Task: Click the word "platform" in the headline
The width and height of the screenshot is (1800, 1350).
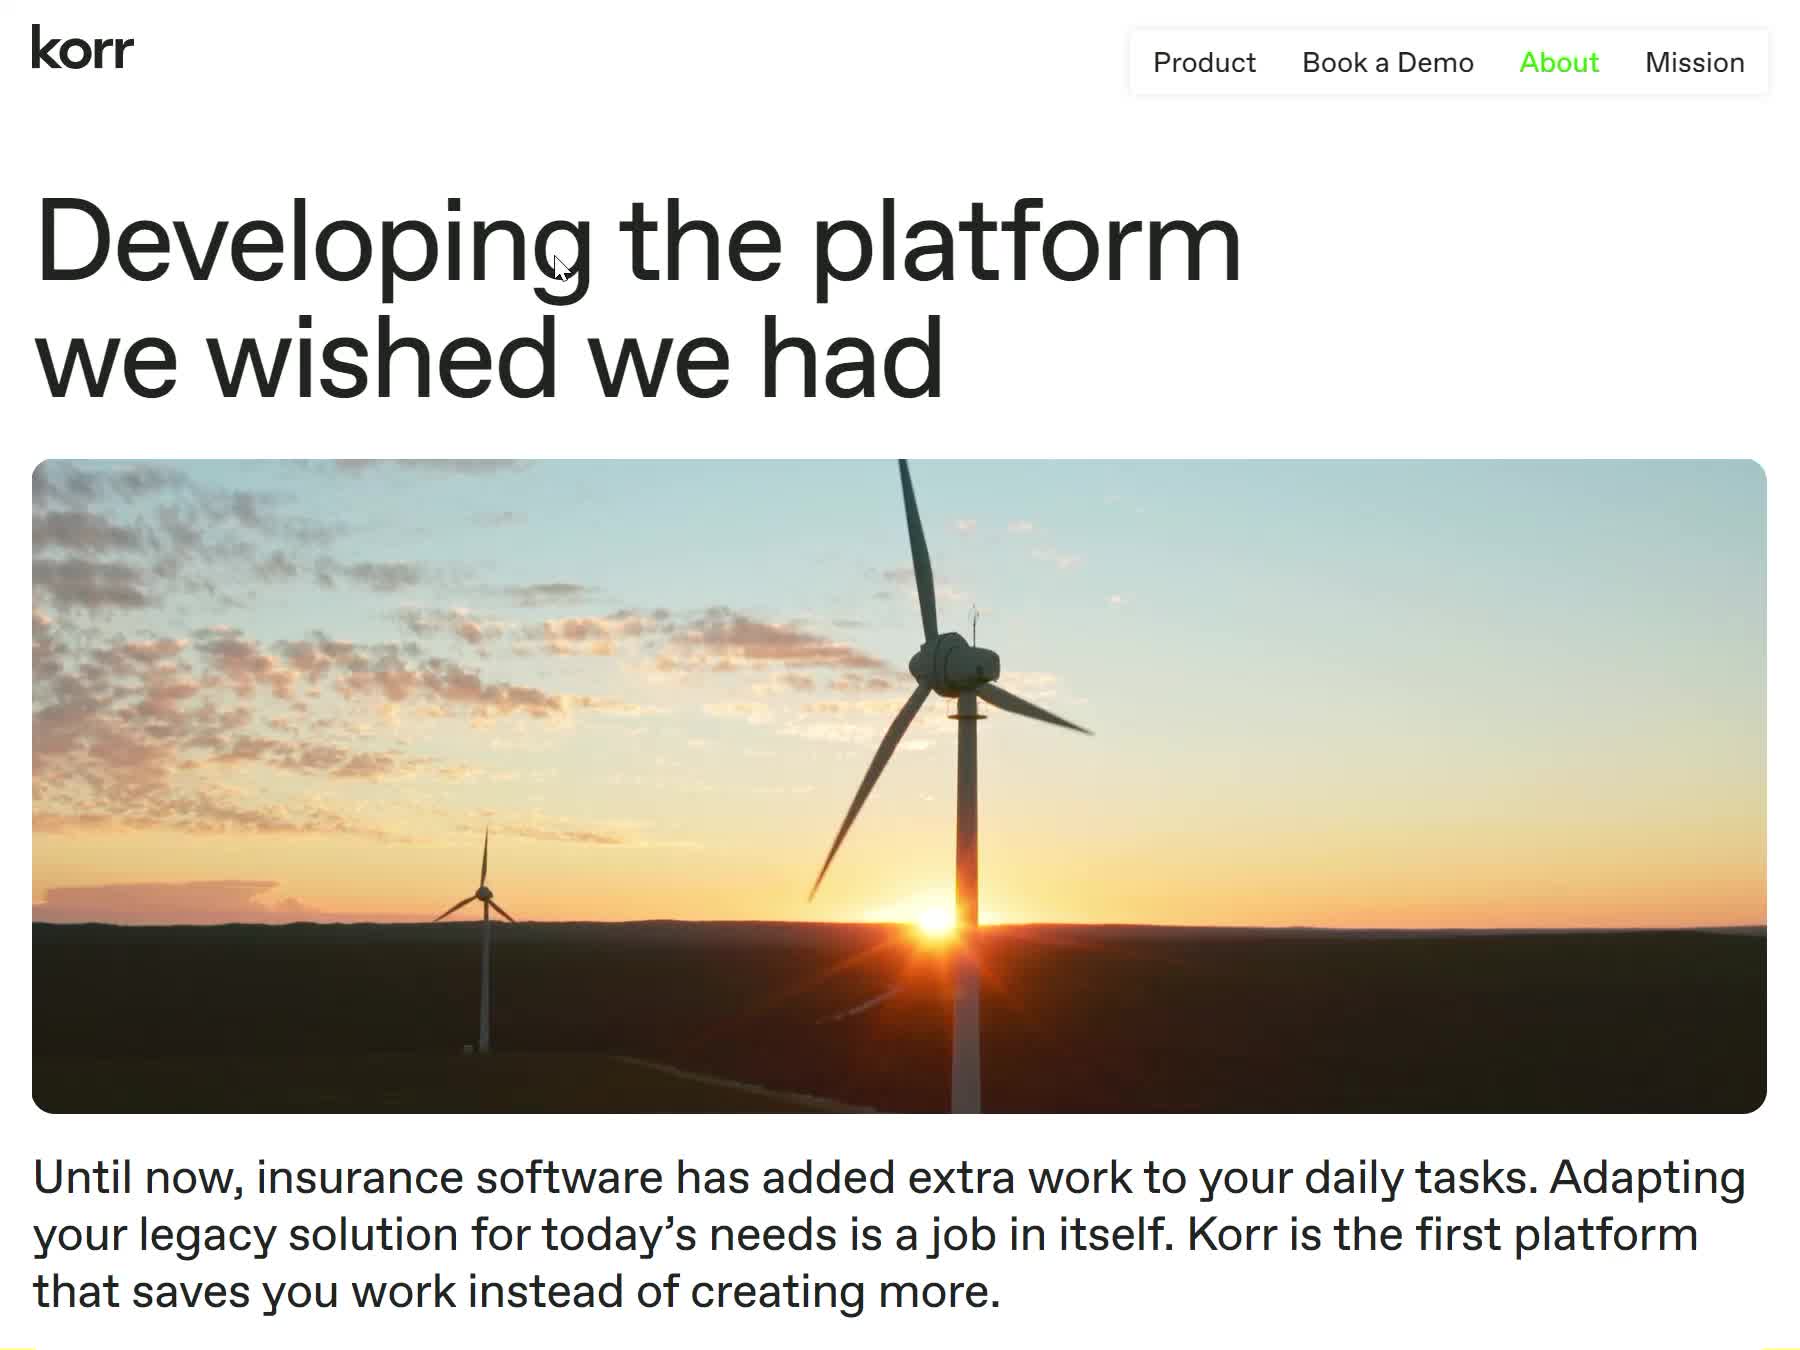Action: tap(1025, 242)
